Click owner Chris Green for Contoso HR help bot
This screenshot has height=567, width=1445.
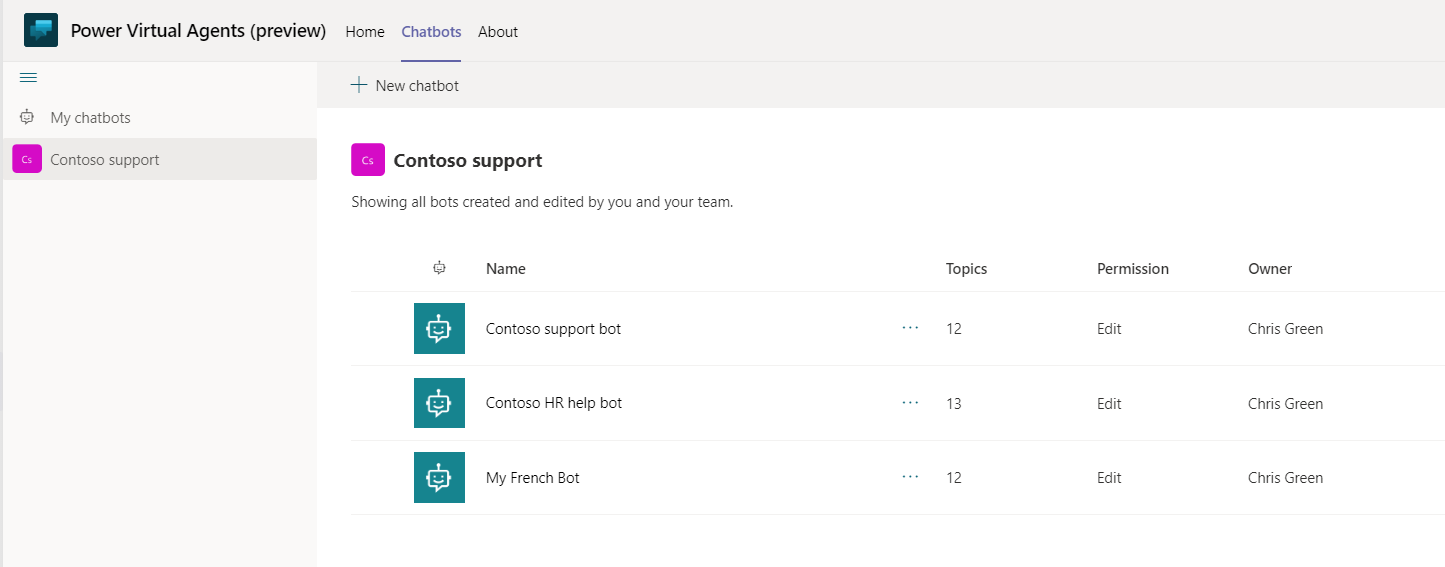click(x=1285, y=404)
